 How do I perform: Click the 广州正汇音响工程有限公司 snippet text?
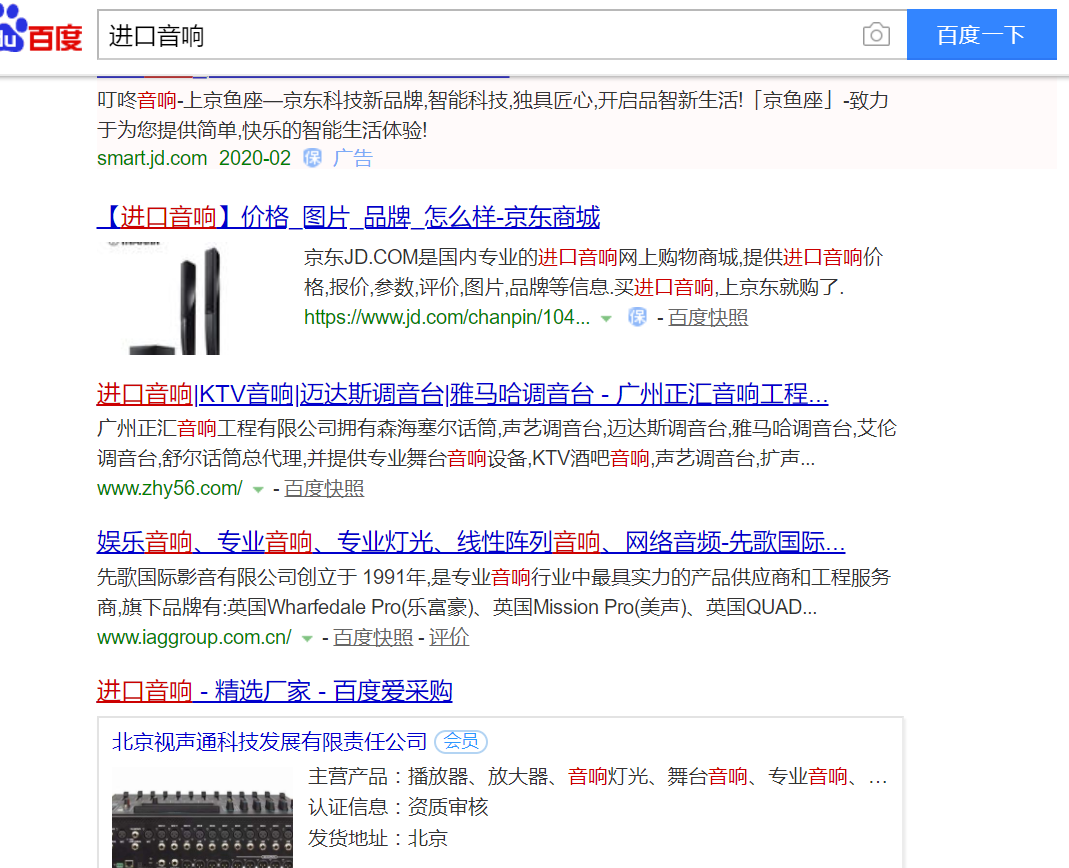[x=496, y=443]
